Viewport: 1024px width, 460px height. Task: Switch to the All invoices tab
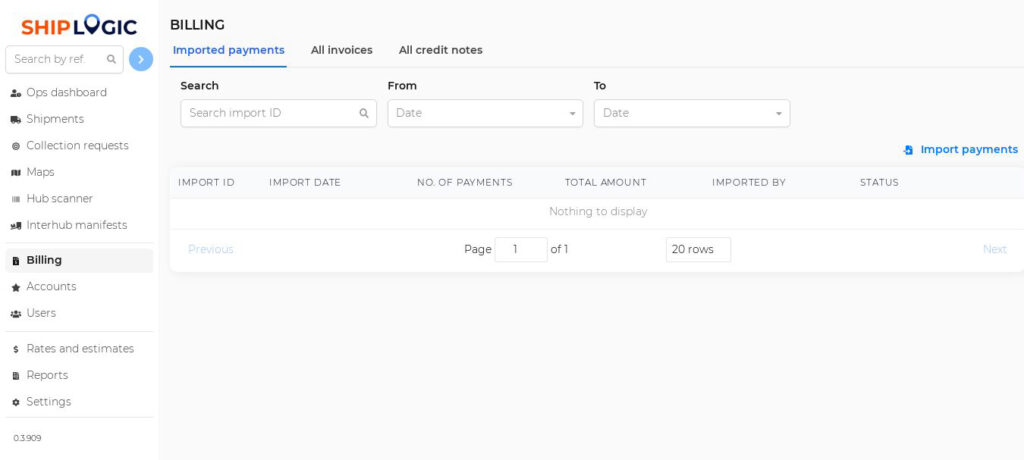[x=342, y=50]
